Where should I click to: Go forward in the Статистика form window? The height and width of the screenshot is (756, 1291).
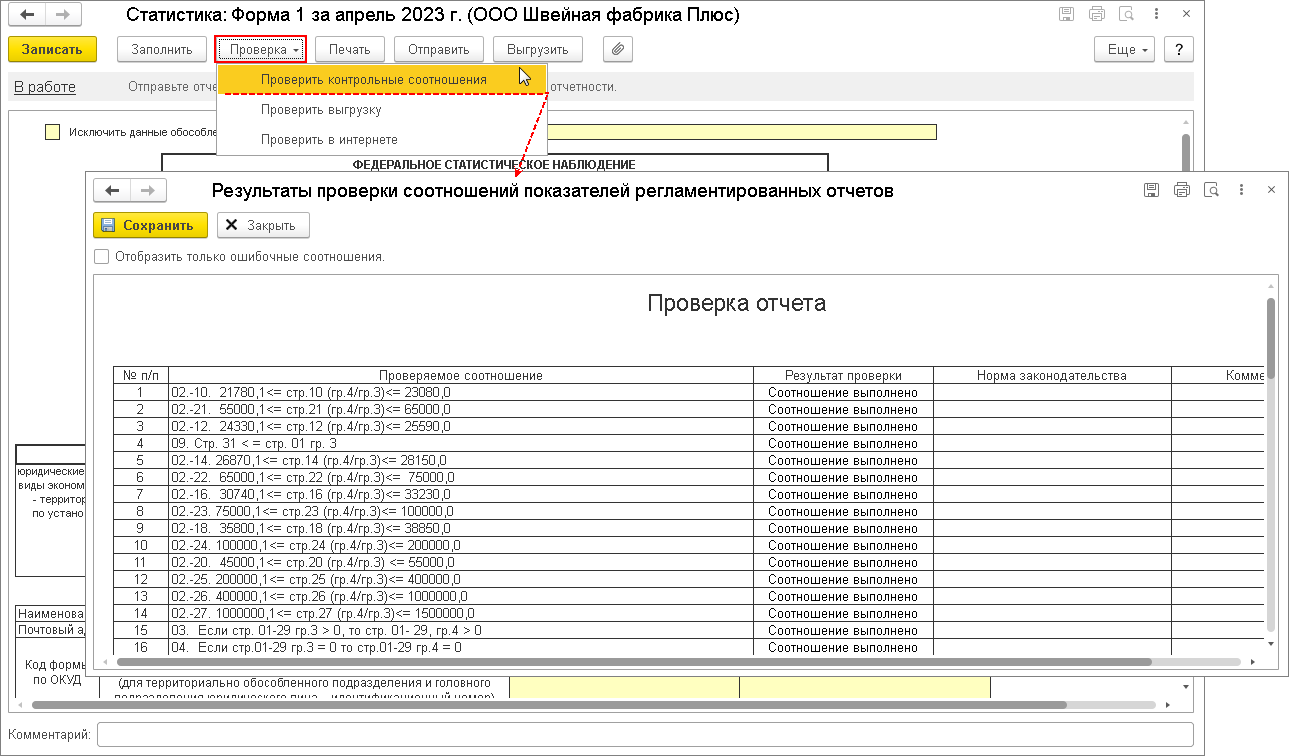(x=61, y=16)
